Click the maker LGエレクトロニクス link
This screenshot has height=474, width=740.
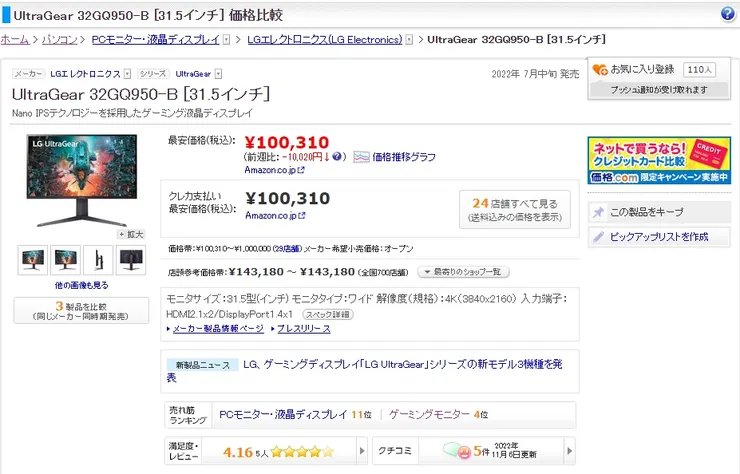pyautogui.click(x=85, y=74)
